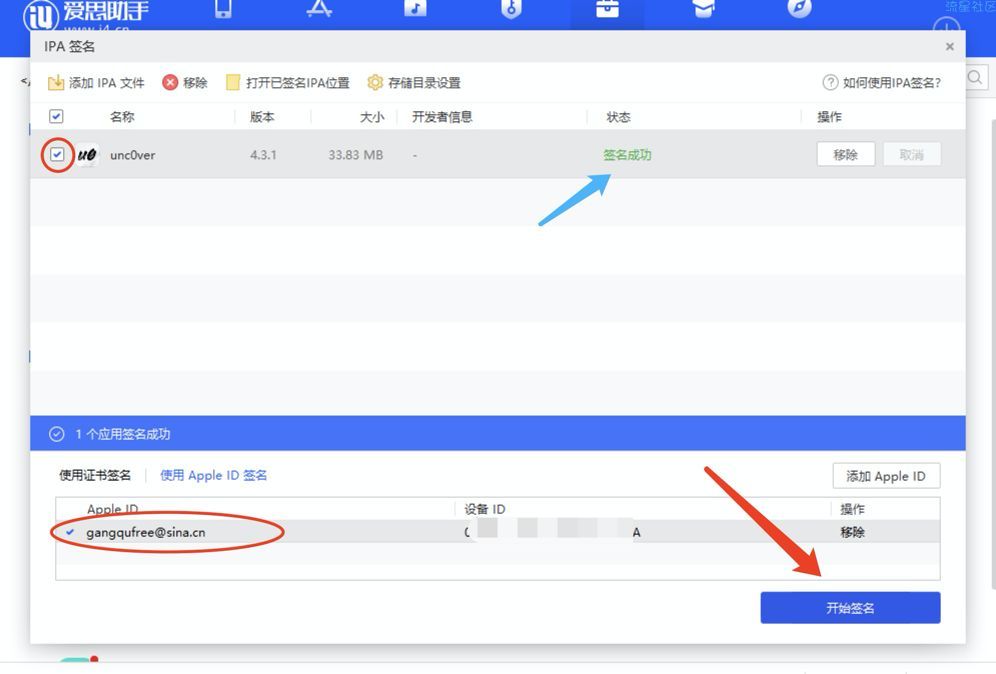Click the 大小 column header
Image resolution: width=996 pixels, height=674 pixels.
coord(372,117)
